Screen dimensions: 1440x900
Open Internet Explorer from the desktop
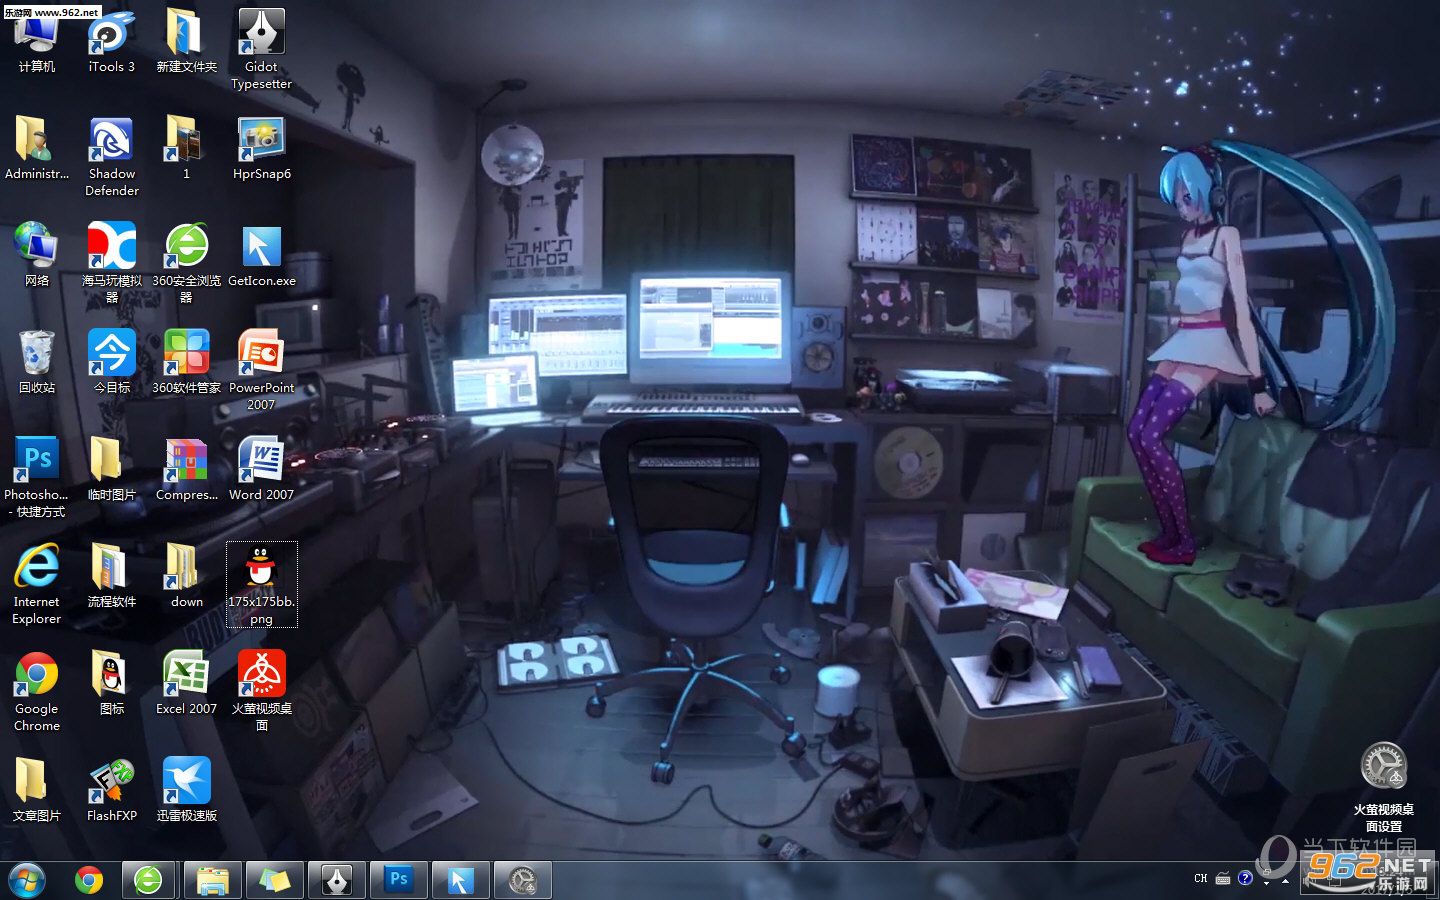pyautogui.click(x=37, y=584)
